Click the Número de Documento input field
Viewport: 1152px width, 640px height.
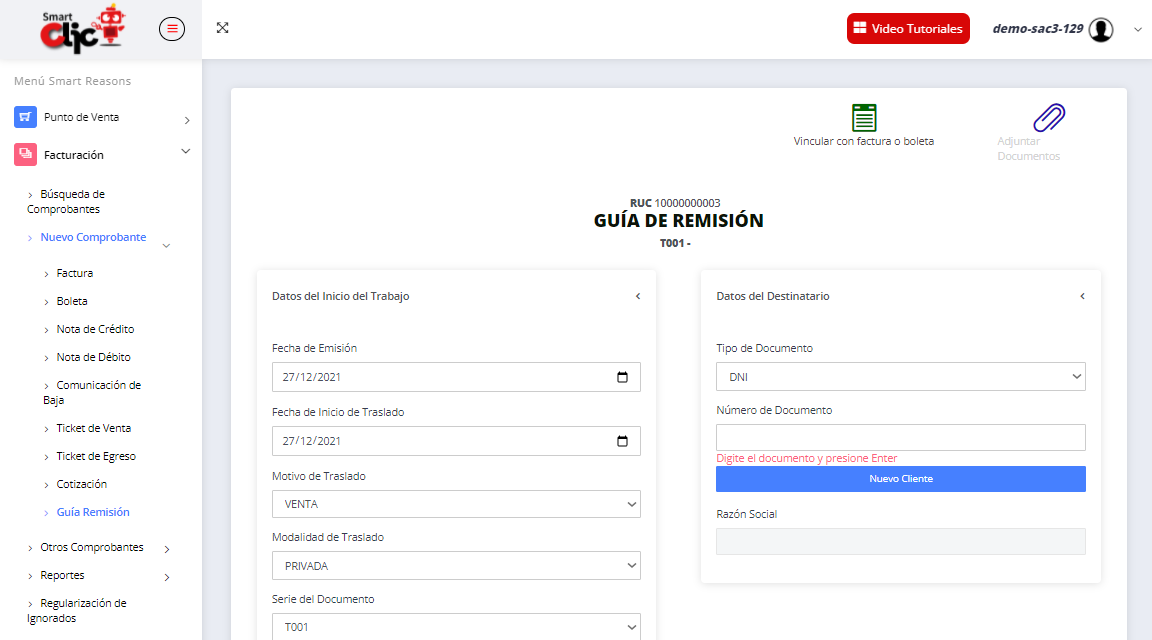900,437
